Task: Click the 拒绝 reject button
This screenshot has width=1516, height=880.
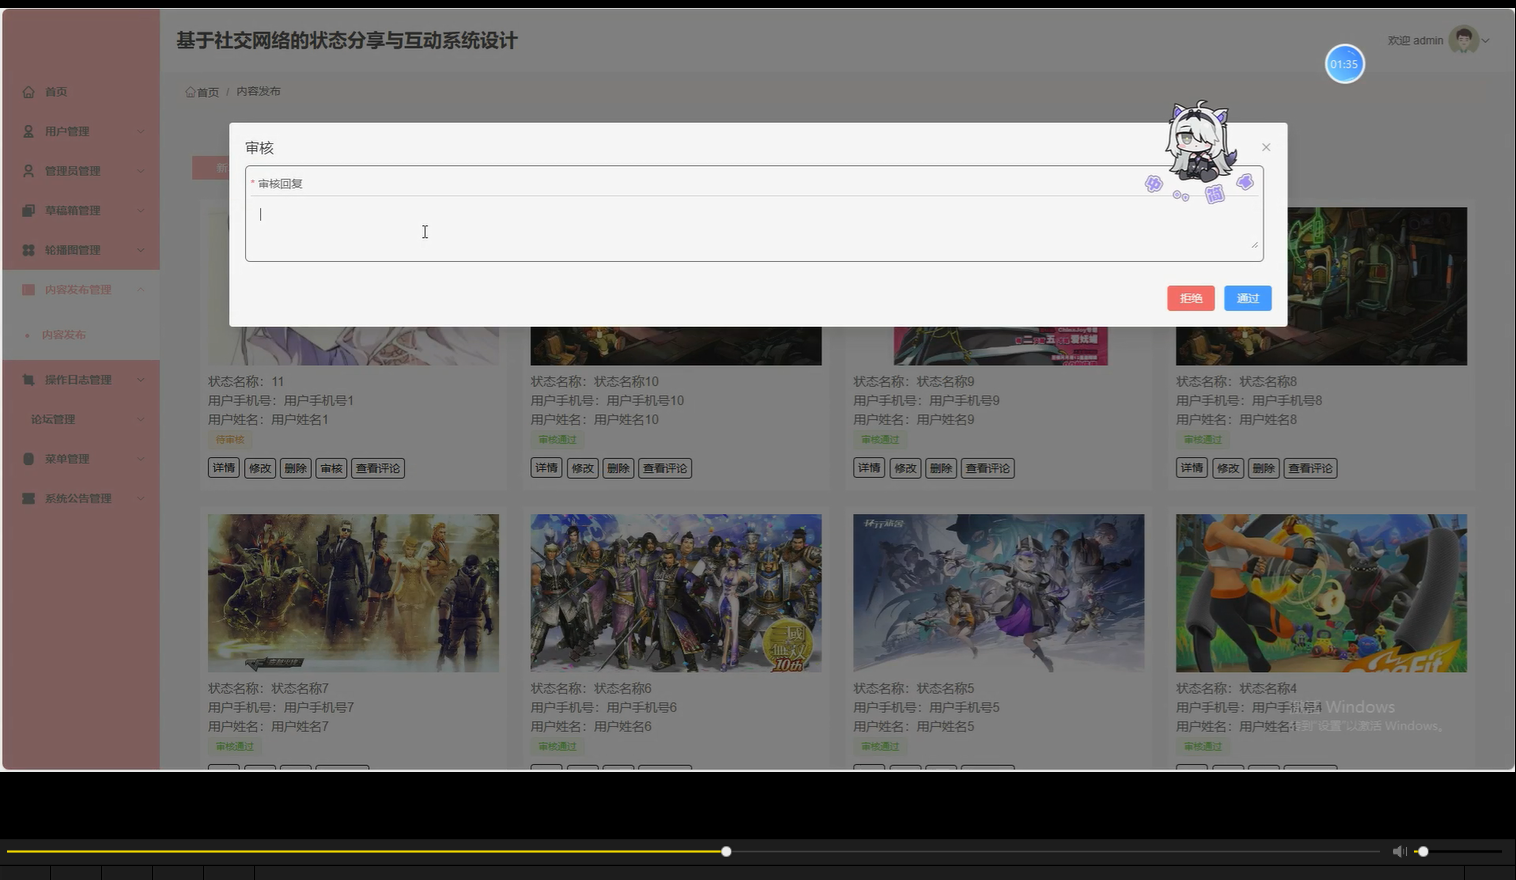Action: click(1190, 298)
